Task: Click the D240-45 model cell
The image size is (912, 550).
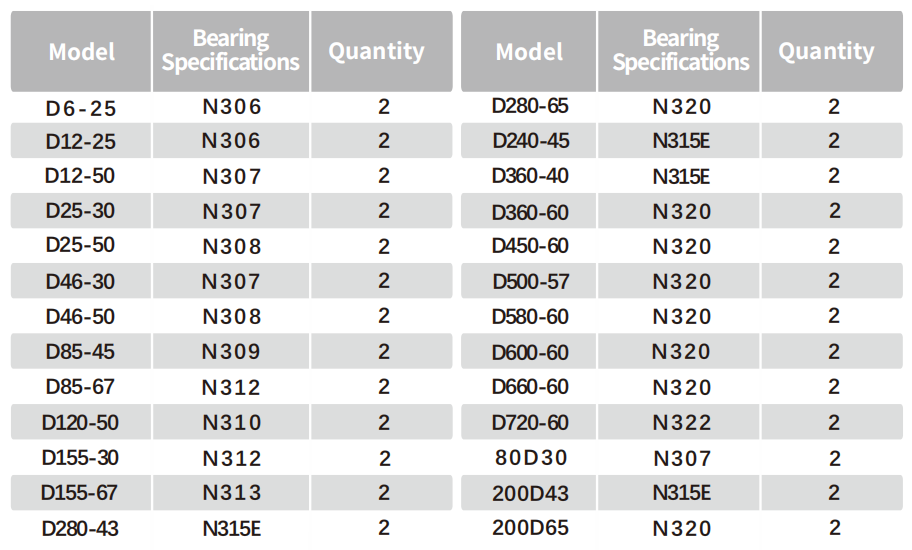Action: pyautogui.click(x=530, y=142)
